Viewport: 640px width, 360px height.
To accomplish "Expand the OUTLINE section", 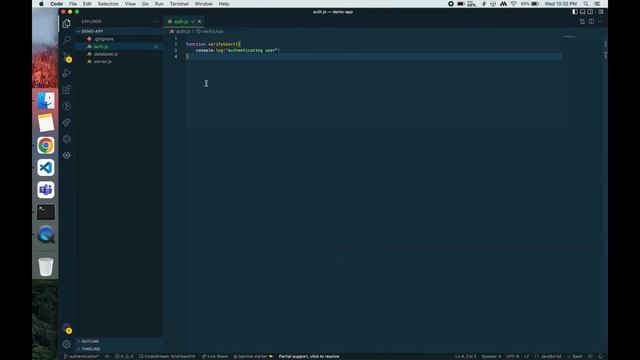I will point(118,341).
